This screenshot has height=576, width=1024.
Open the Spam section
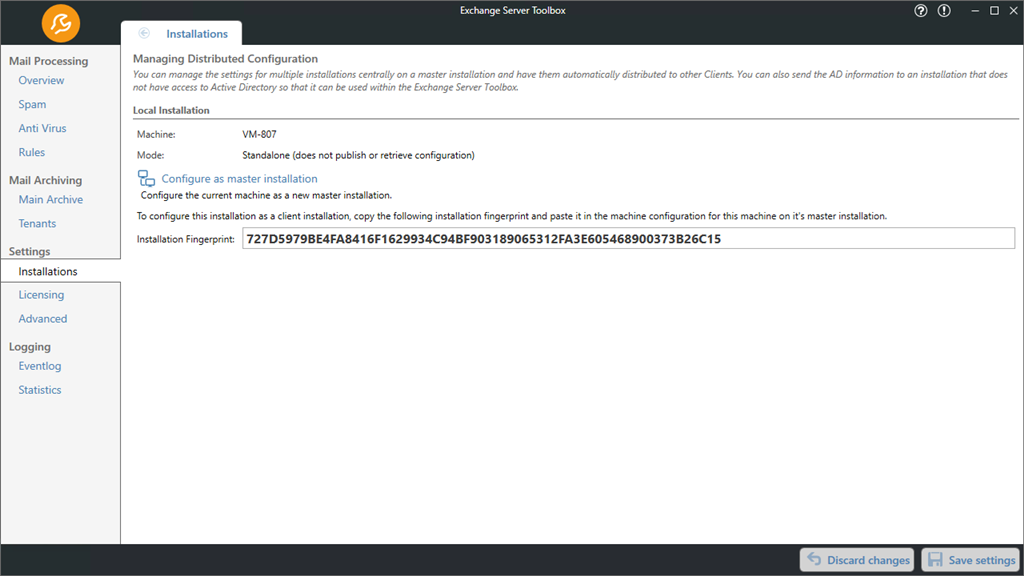(32, 104)
